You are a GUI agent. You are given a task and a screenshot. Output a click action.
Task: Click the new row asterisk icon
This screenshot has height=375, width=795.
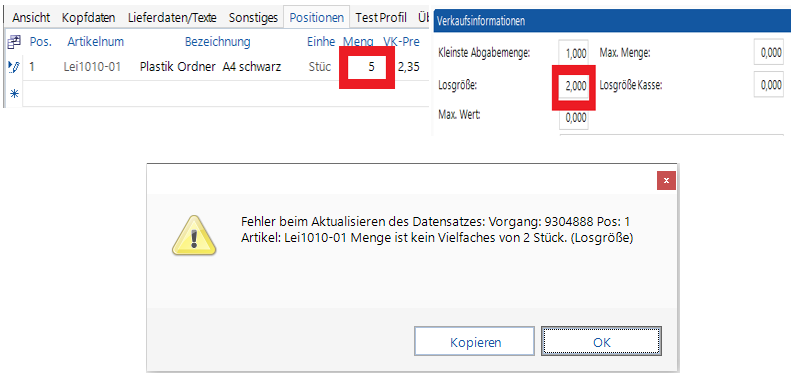point(14,94)
